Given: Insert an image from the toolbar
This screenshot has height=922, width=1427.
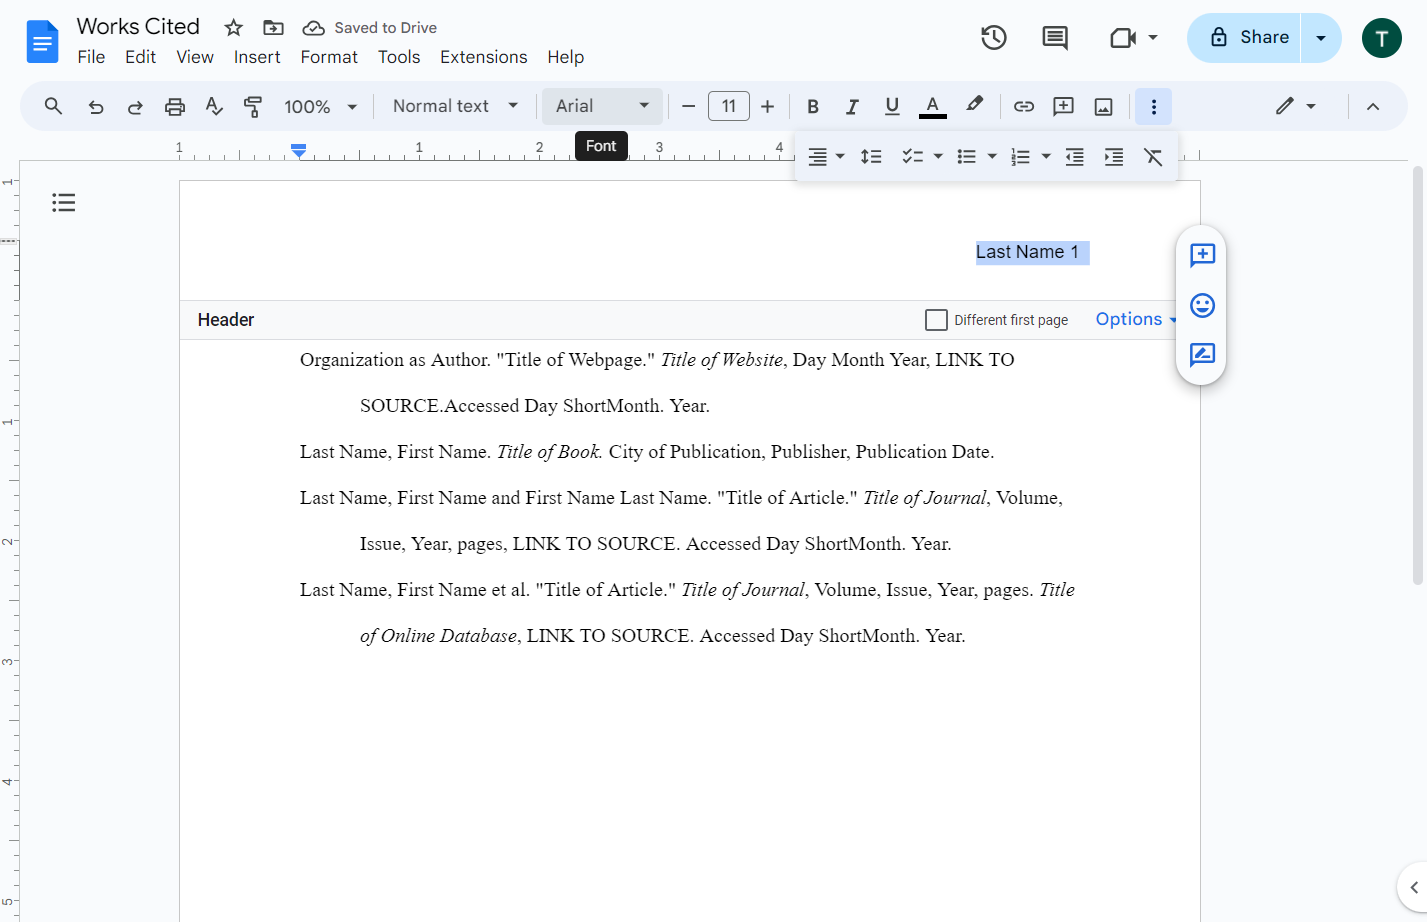Looking at the screenshot, I should click(x=1104, y=106).
